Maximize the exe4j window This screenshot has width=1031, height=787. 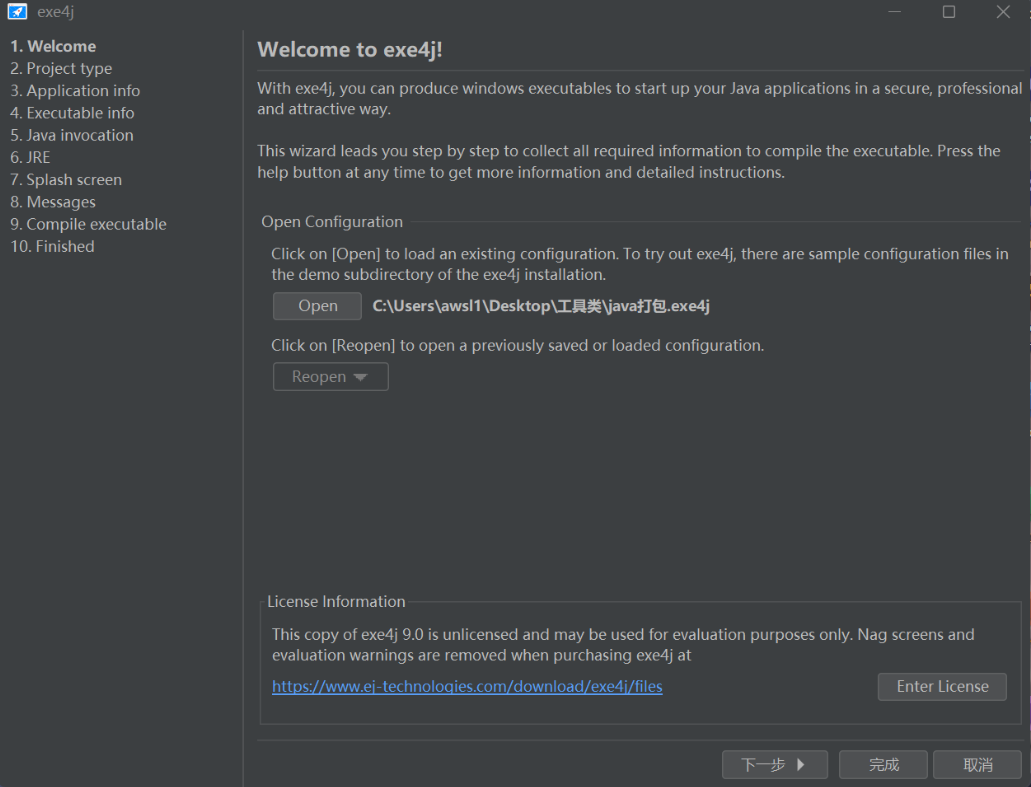coord(949,12)
